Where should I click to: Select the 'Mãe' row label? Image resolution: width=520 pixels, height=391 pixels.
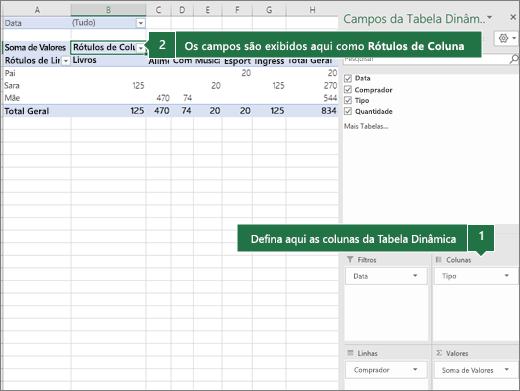(36, 98)
